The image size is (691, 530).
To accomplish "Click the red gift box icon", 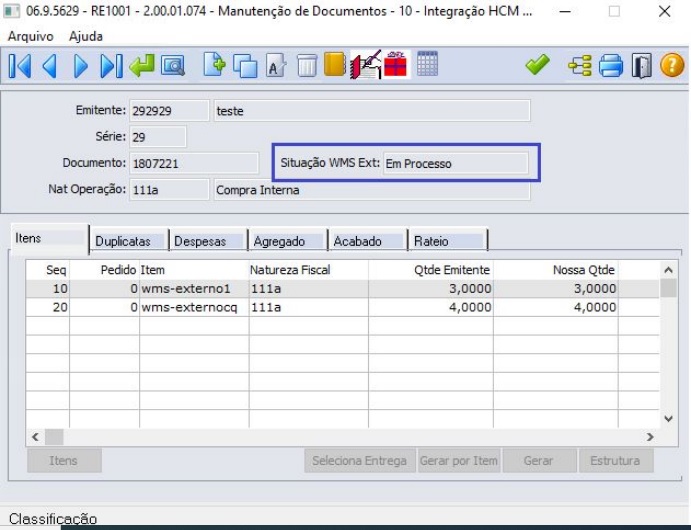I will click(x=395, y=64).
